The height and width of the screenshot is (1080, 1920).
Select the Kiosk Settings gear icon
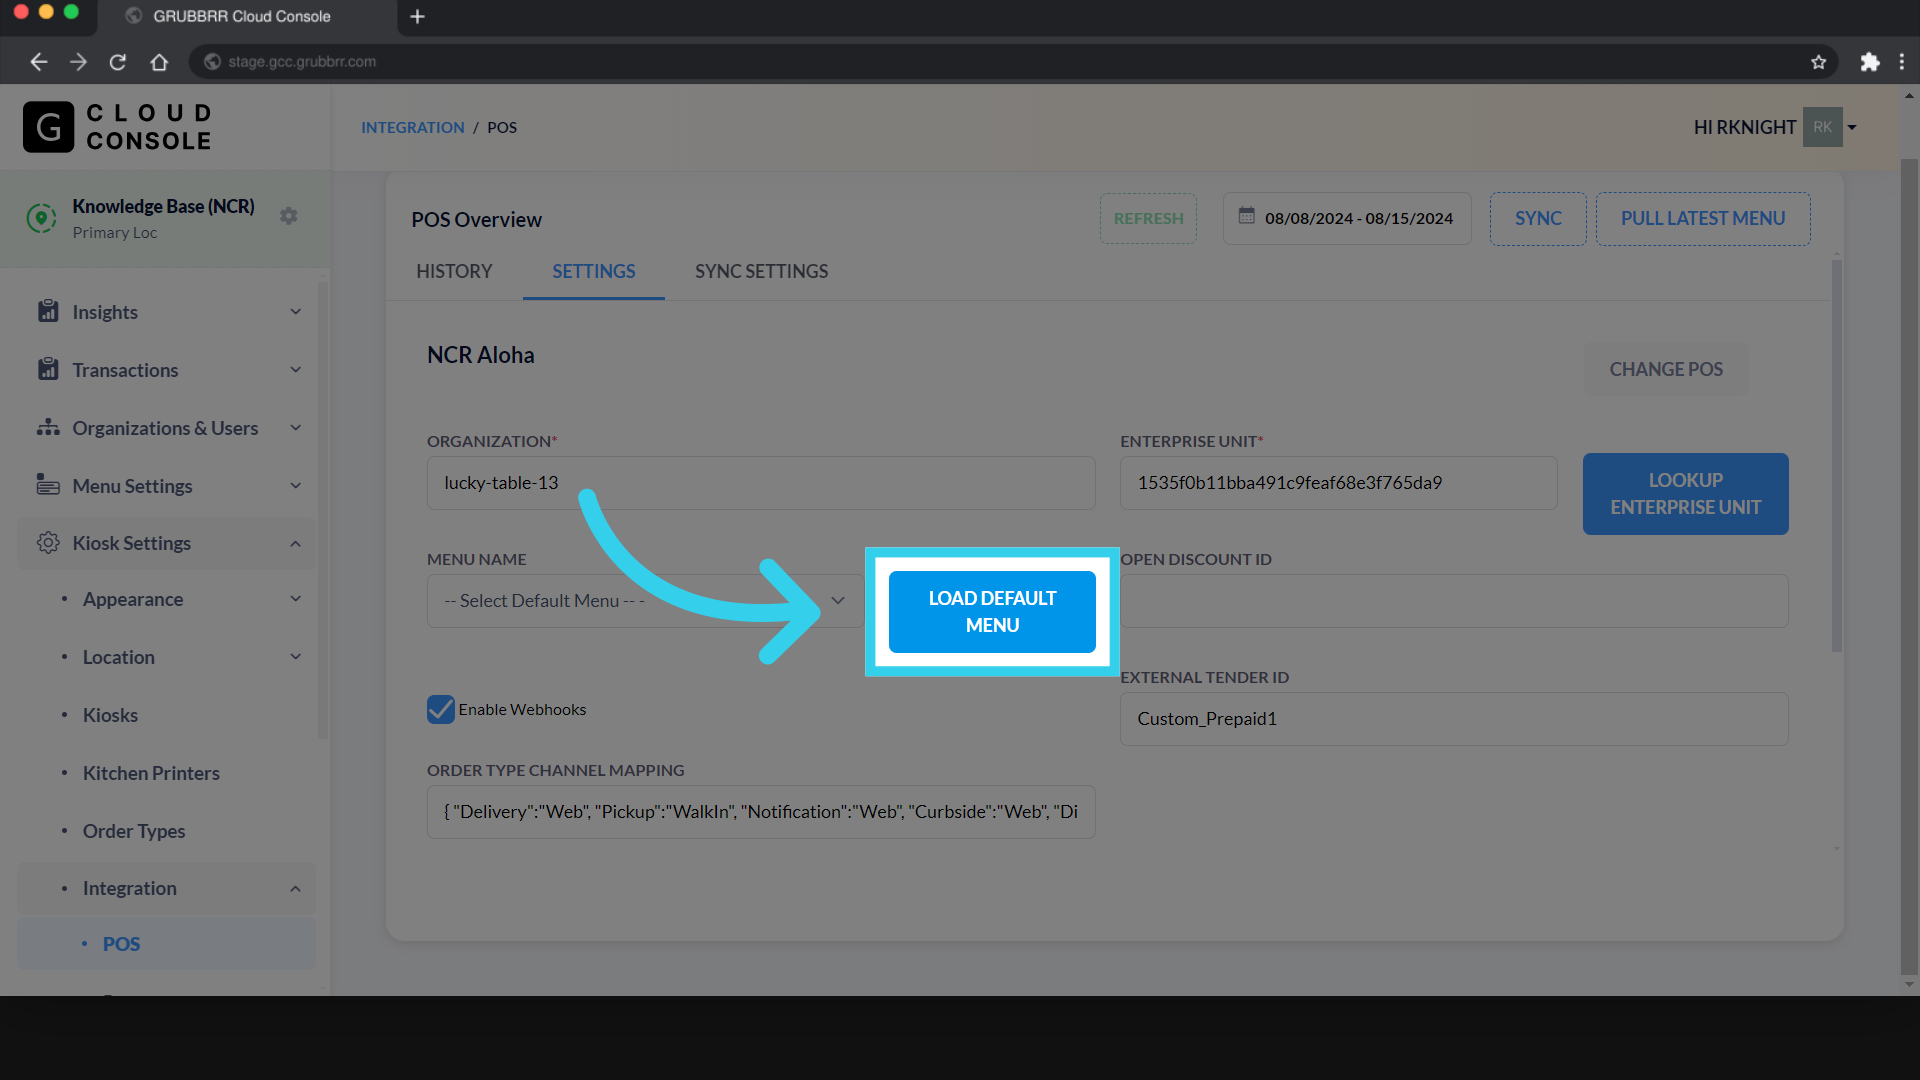coord(48,543)
